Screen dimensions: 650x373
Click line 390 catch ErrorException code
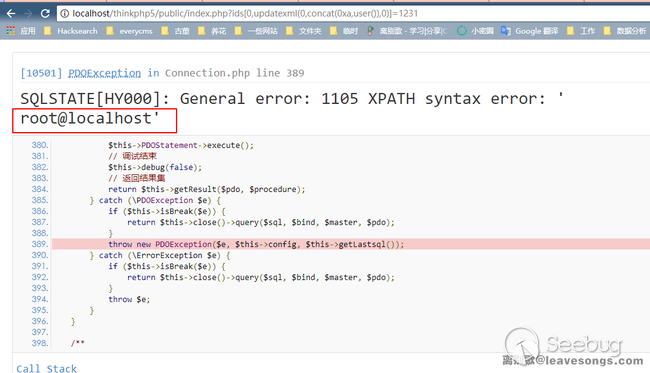[x=160, y=255]
